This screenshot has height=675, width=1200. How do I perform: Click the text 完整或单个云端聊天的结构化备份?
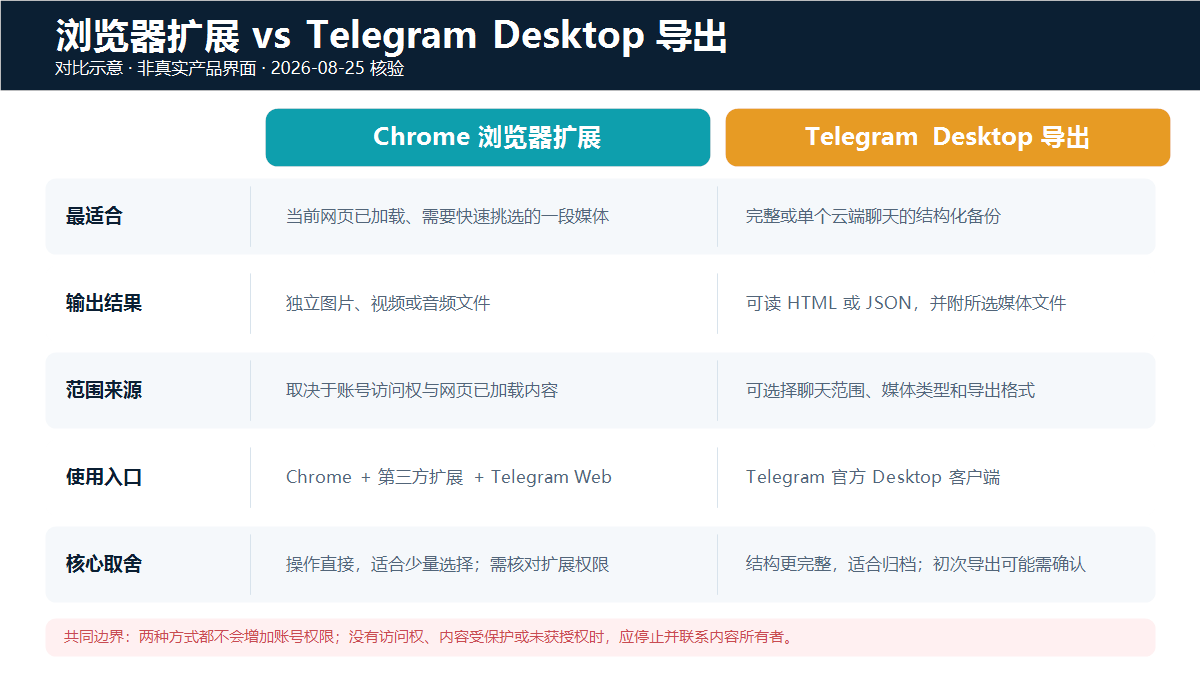873,216
